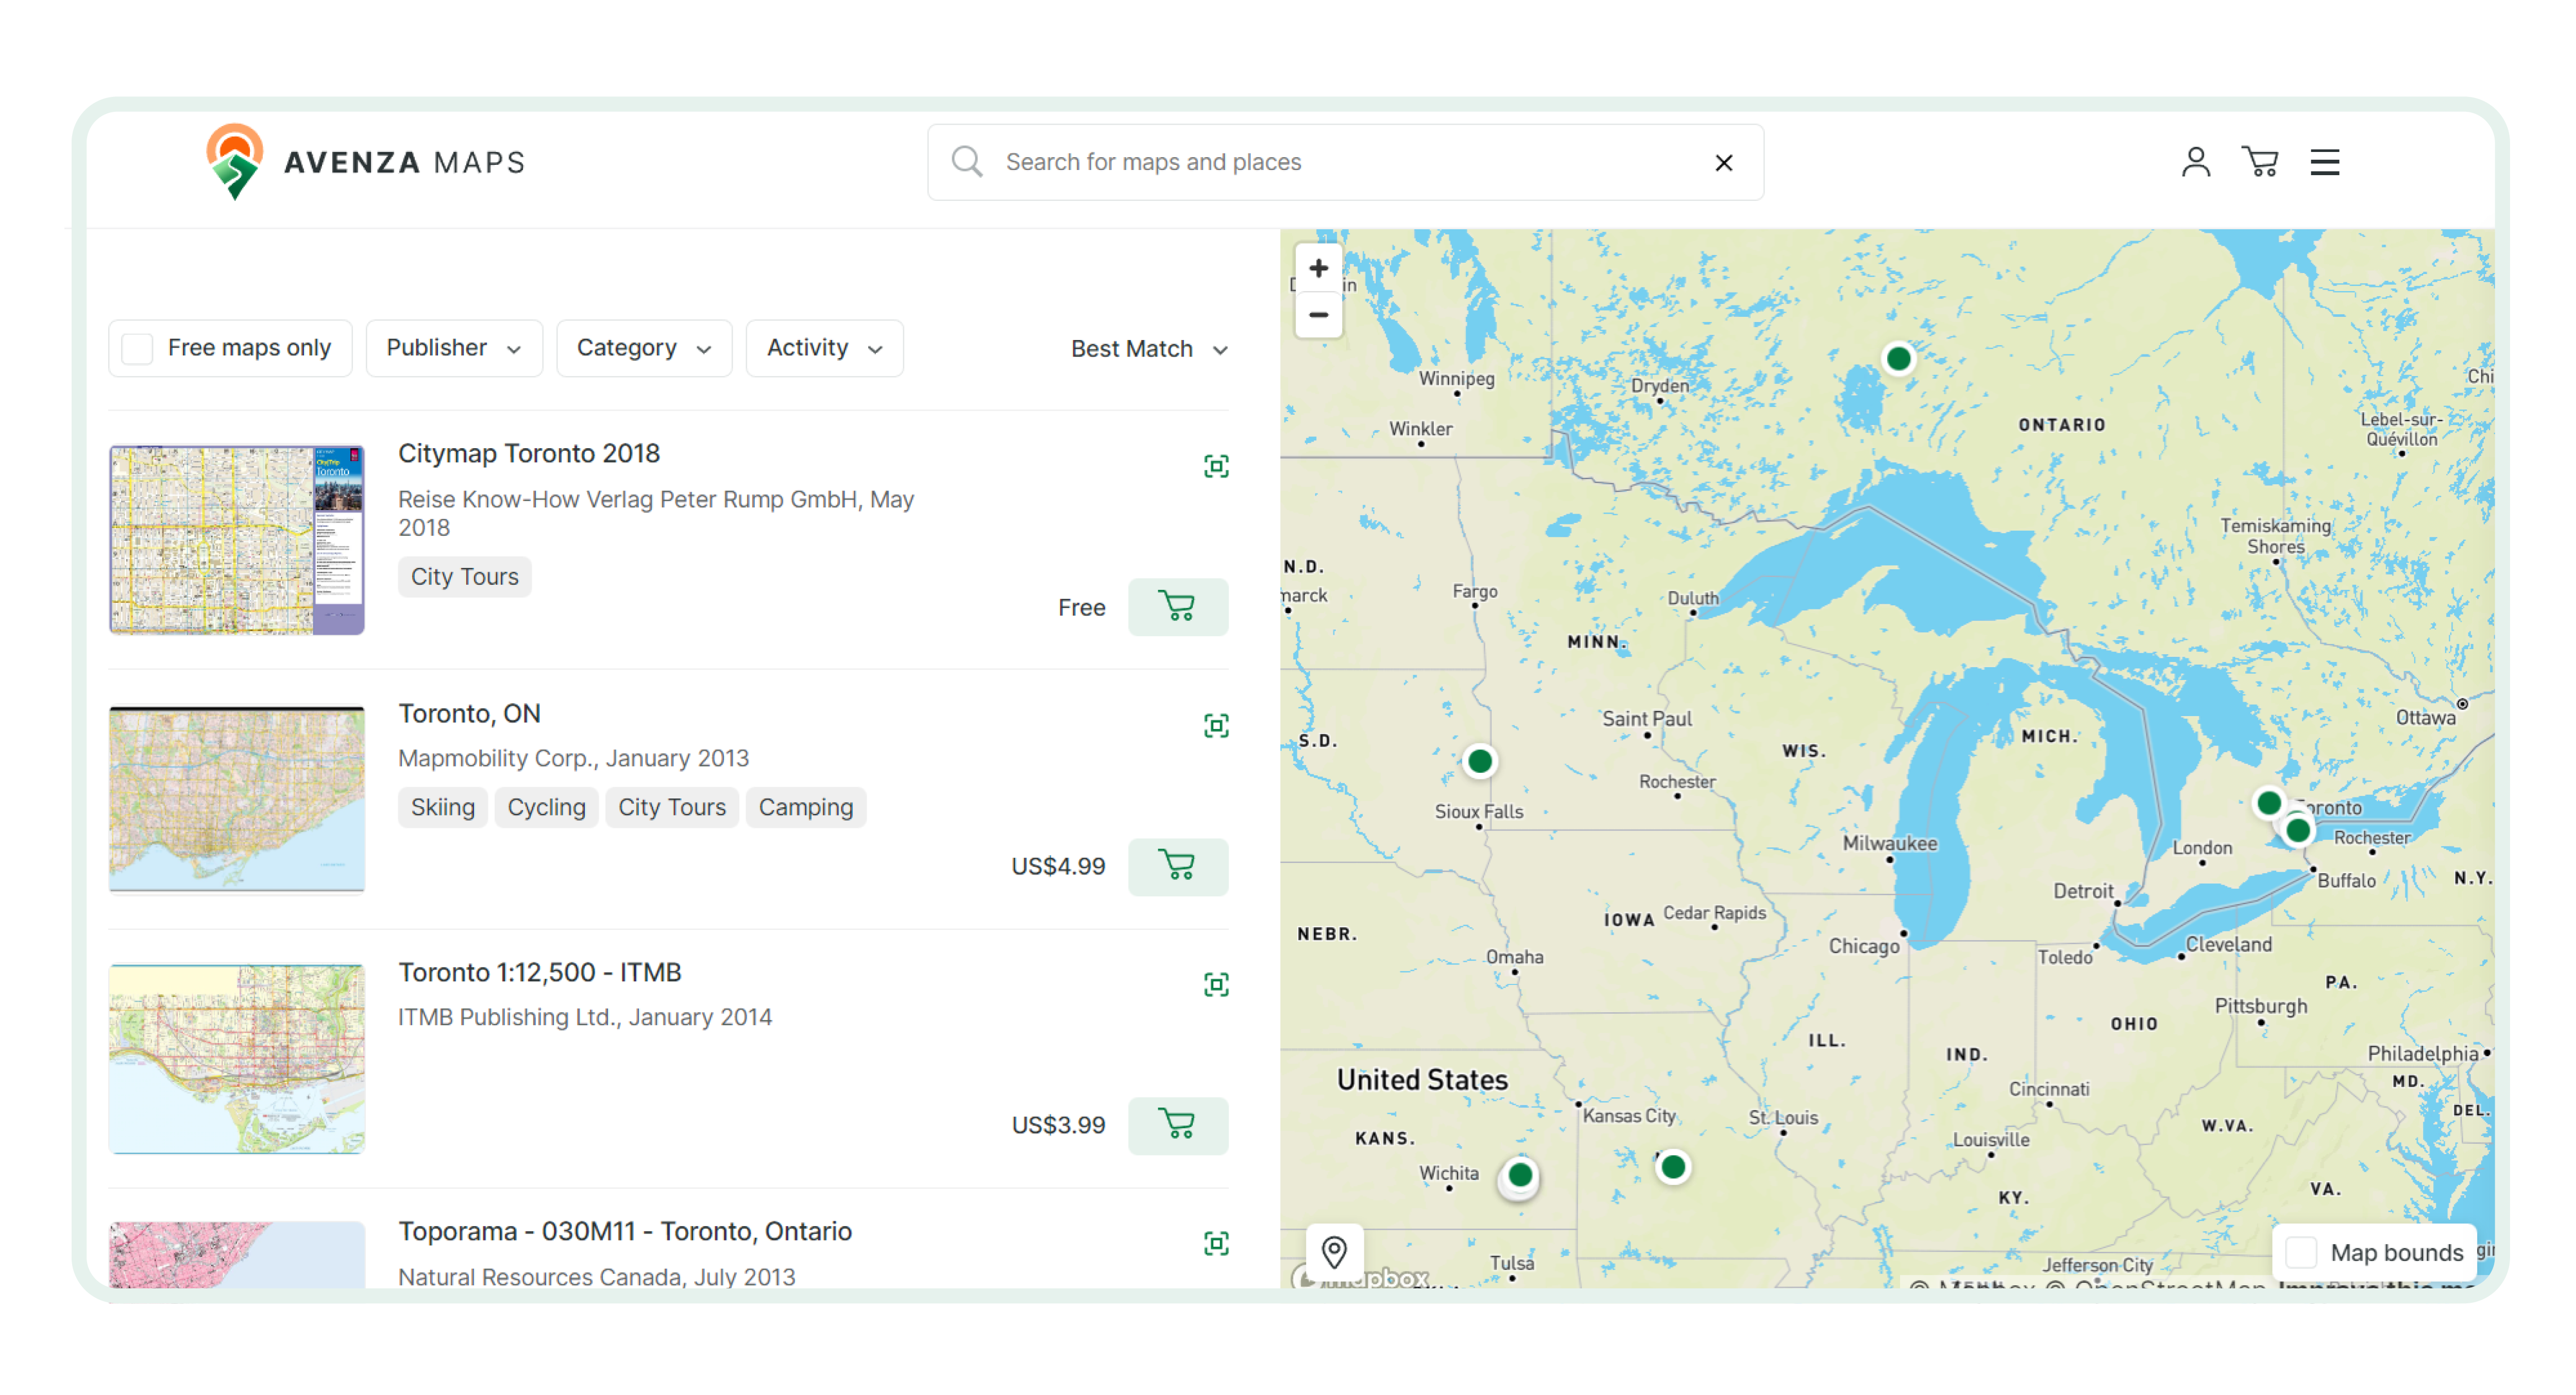The image size is (2576, 1395).
Task: Open the Toronto, ON map title
Action: pos(469,713)
